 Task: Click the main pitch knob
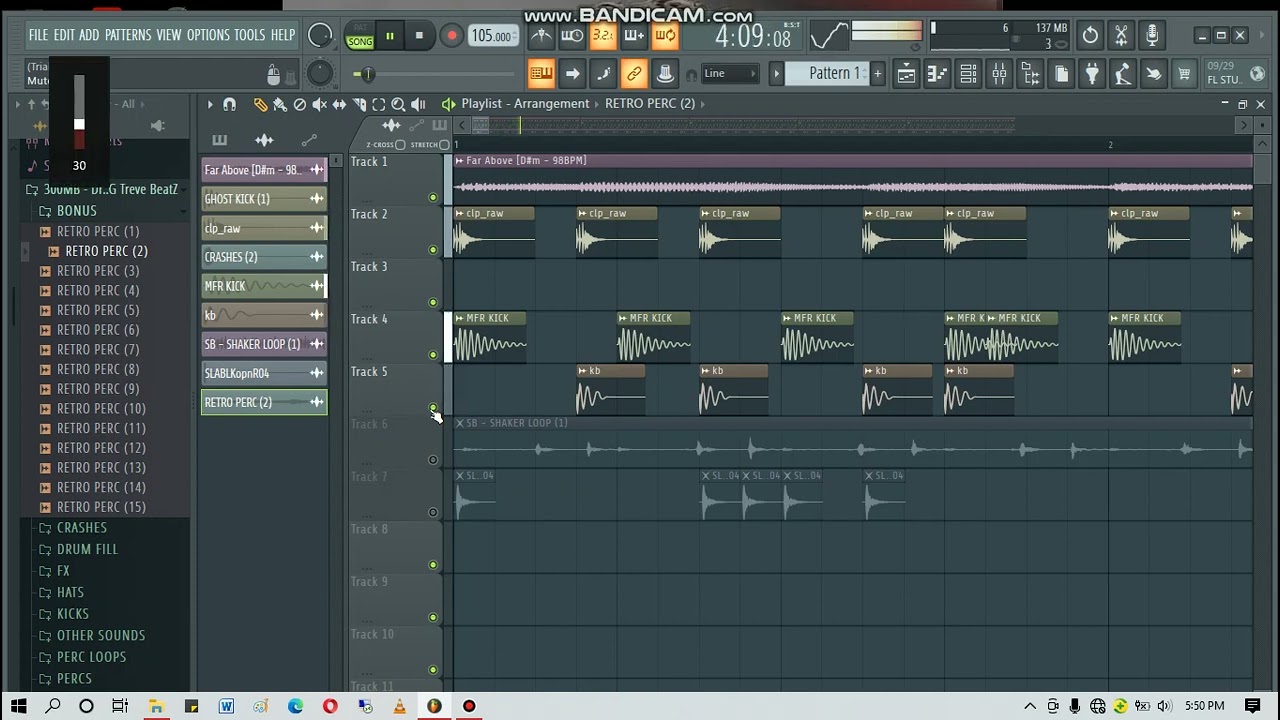319,73
